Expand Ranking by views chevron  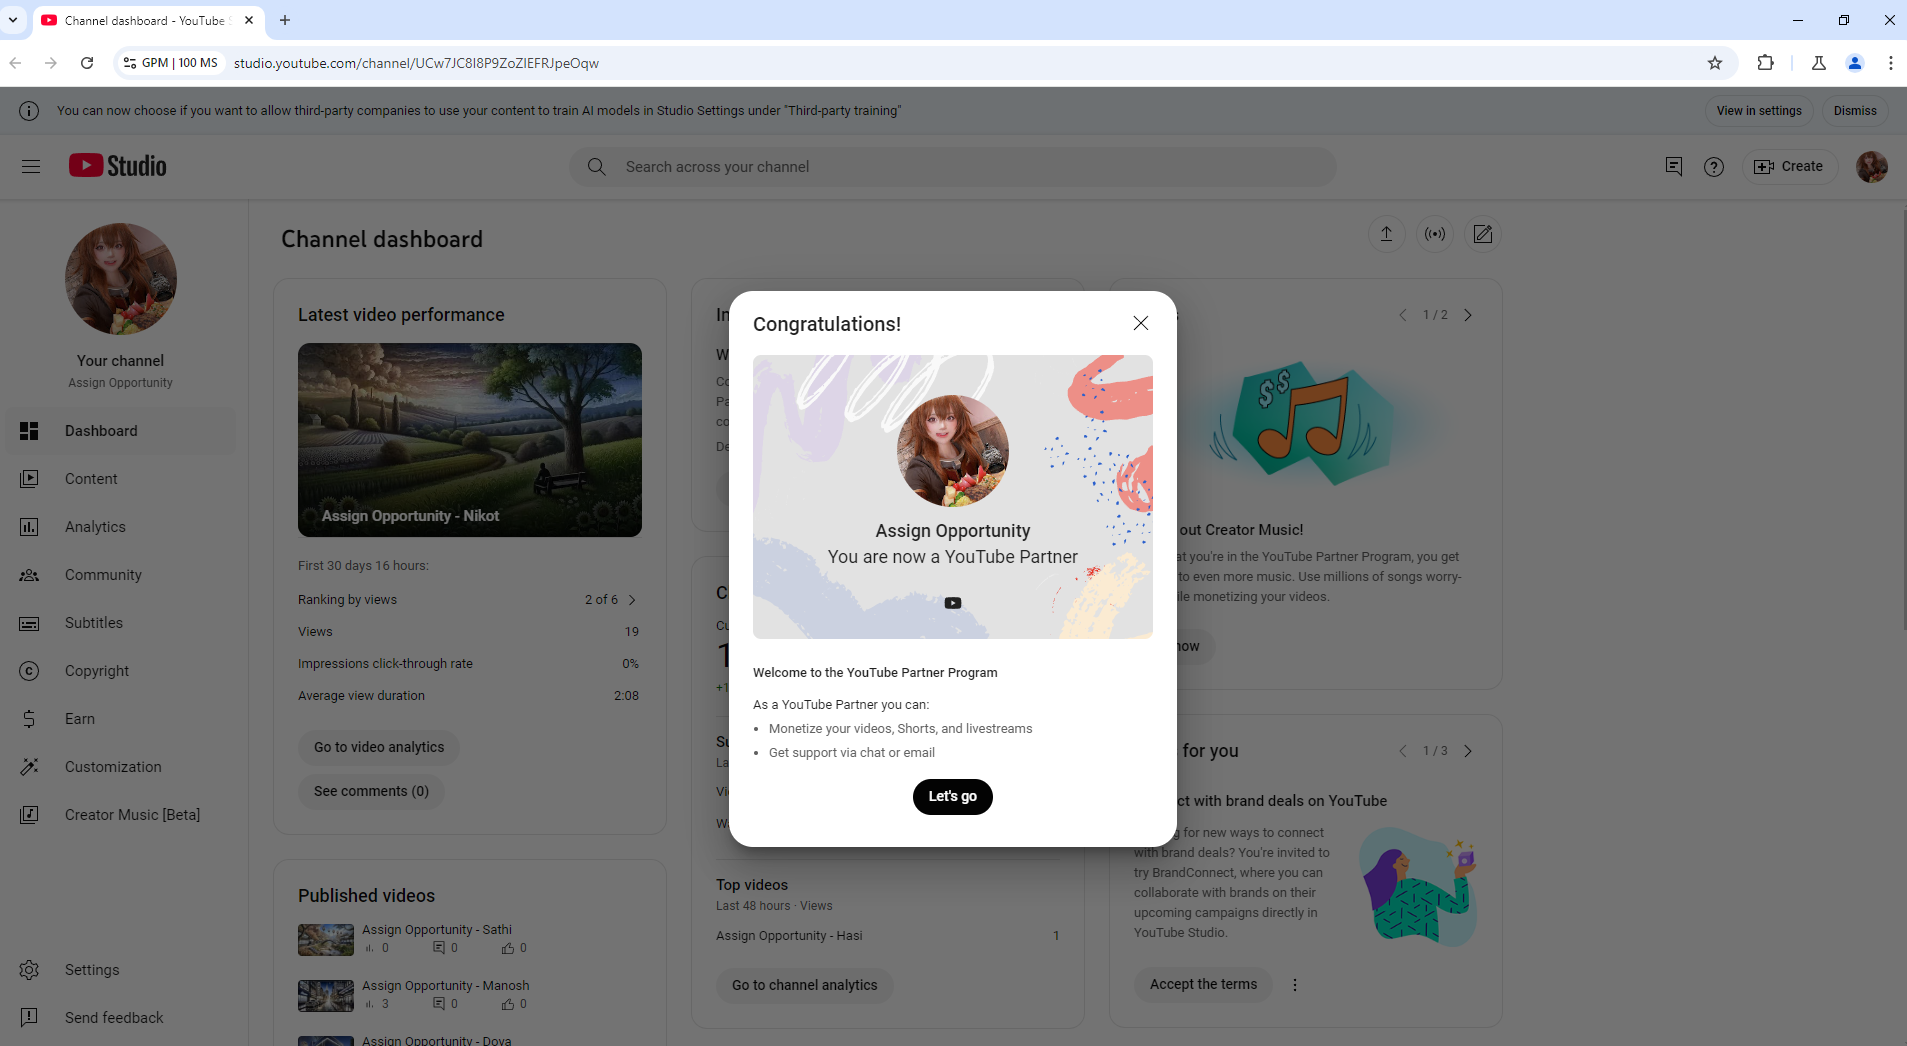pos(632,600)
